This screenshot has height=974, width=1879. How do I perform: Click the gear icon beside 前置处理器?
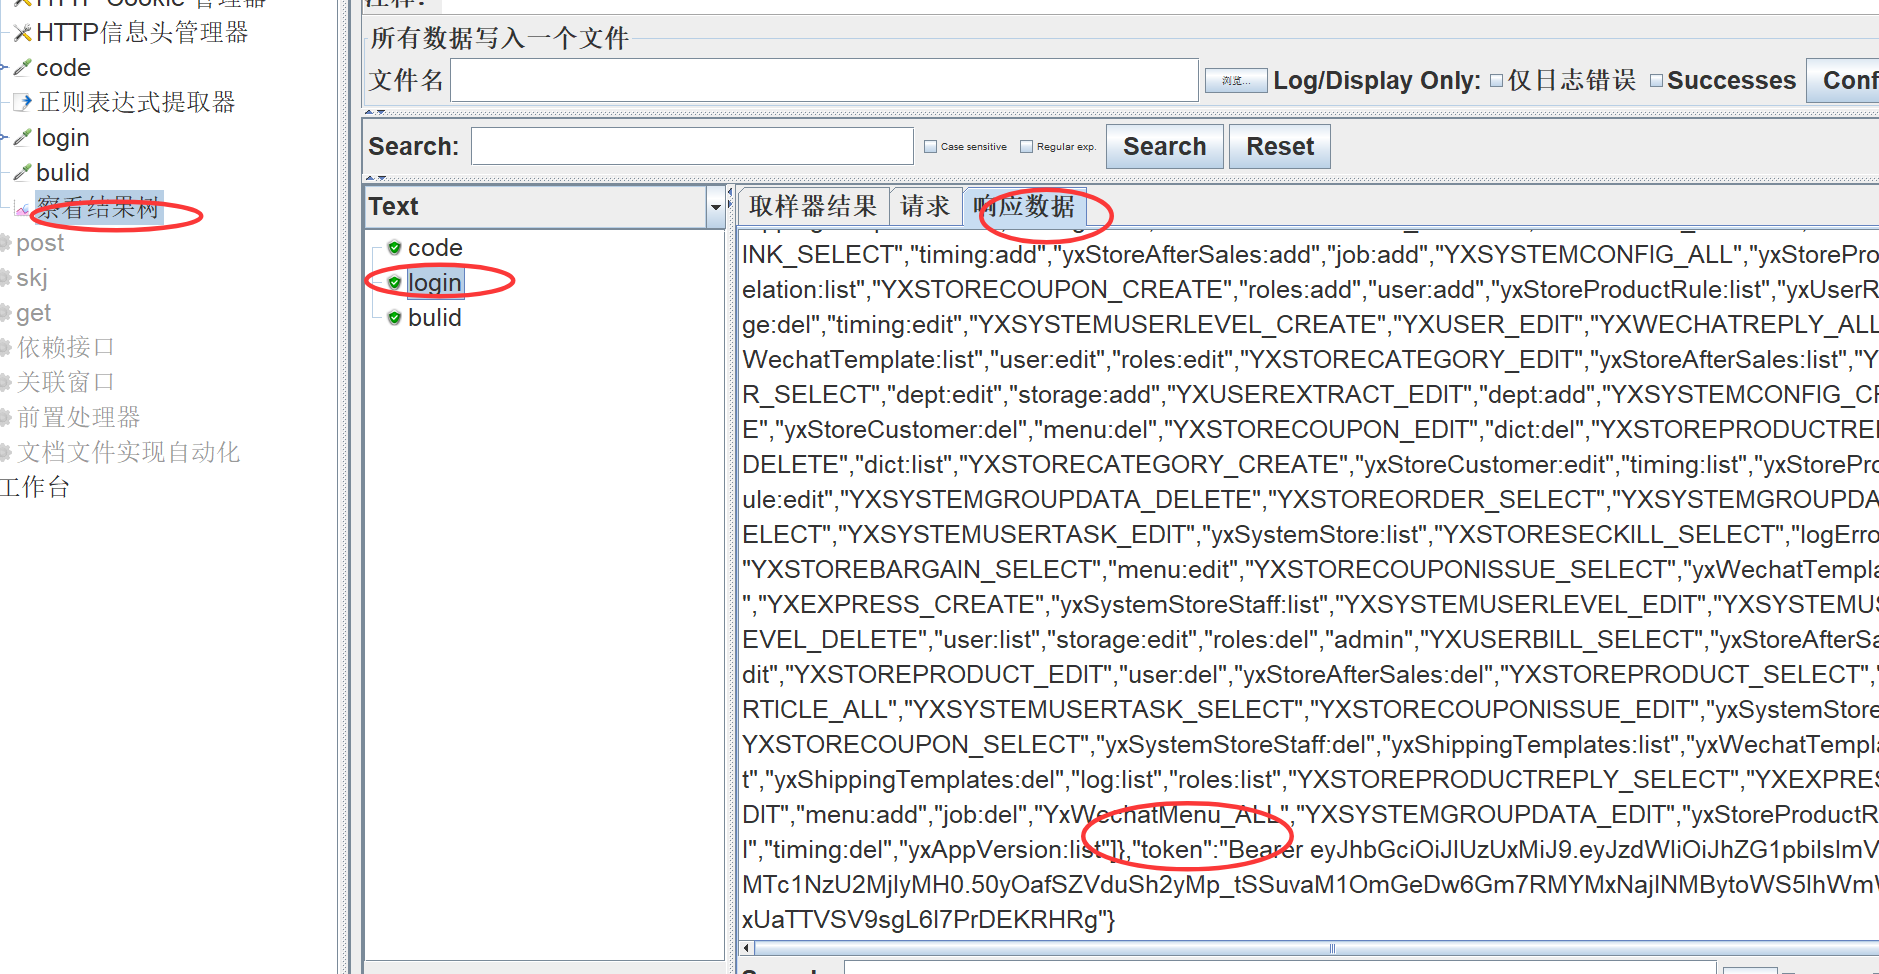pos(5,418)
